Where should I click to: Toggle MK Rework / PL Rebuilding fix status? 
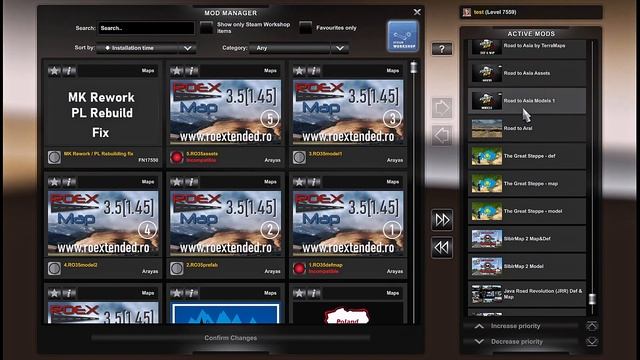click(54, 157)
